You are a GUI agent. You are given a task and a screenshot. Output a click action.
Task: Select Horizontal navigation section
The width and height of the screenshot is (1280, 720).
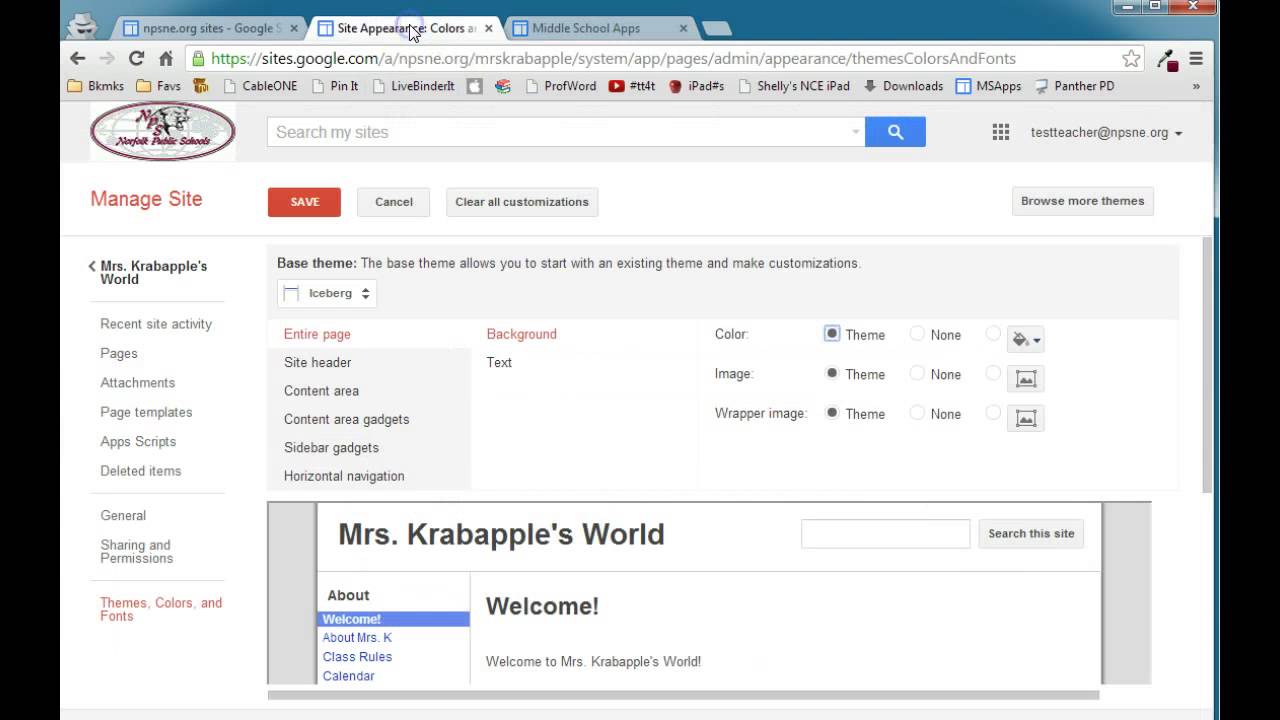[x=369, y=476]
